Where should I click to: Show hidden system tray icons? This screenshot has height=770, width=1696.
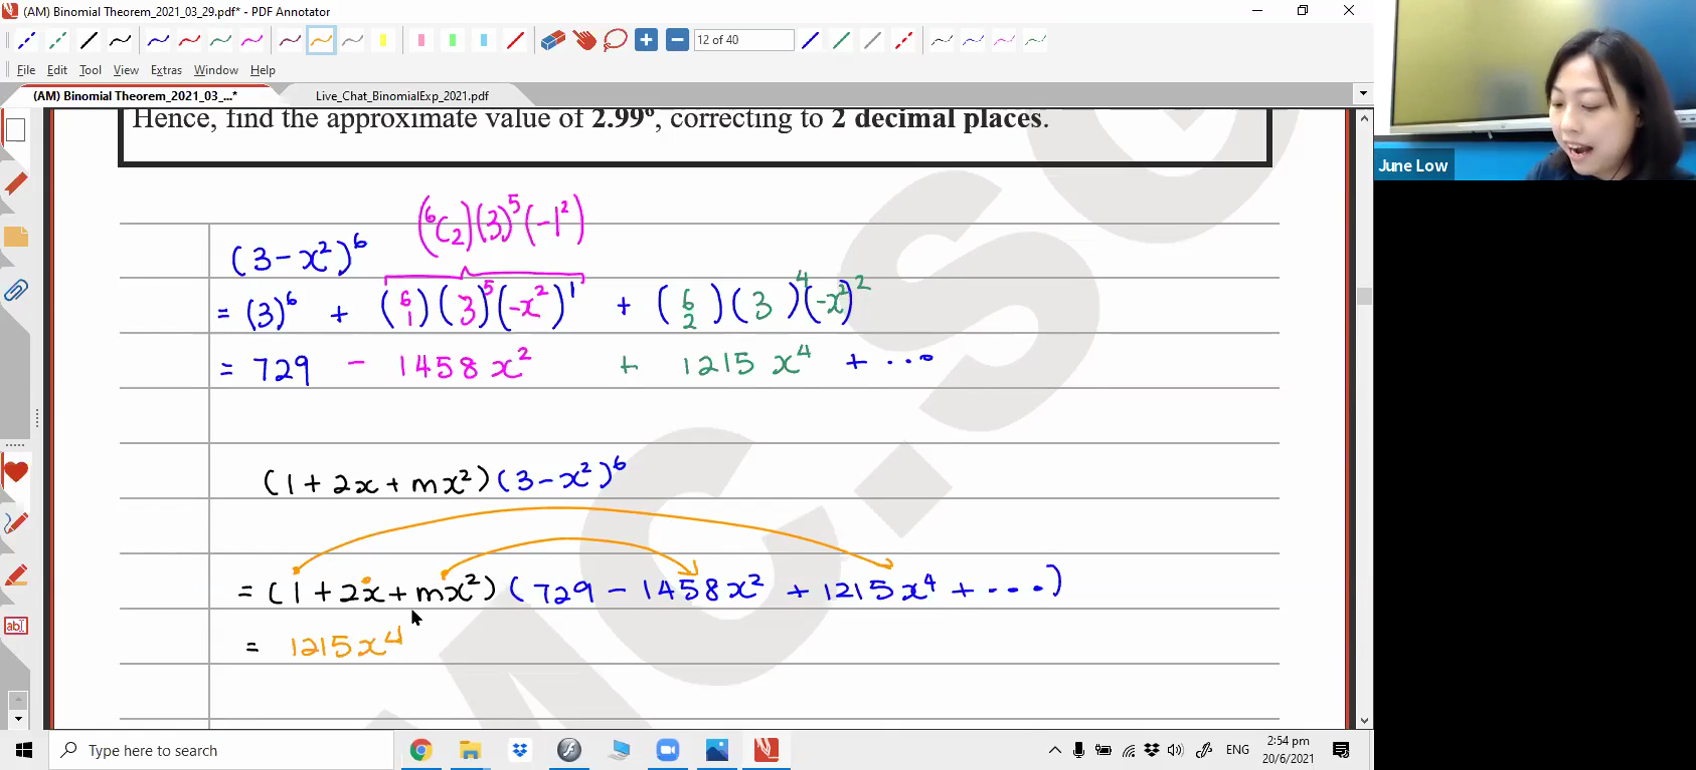tap(1055, 750)
